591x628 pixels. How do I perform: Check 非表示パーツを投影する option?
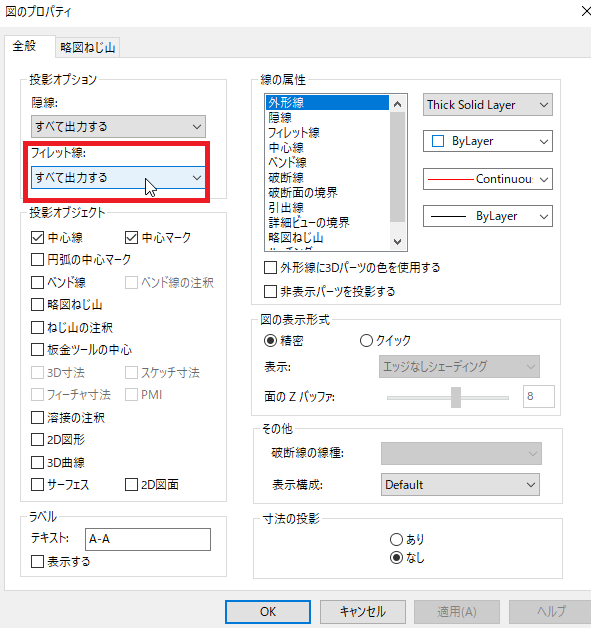click(270, 291)
